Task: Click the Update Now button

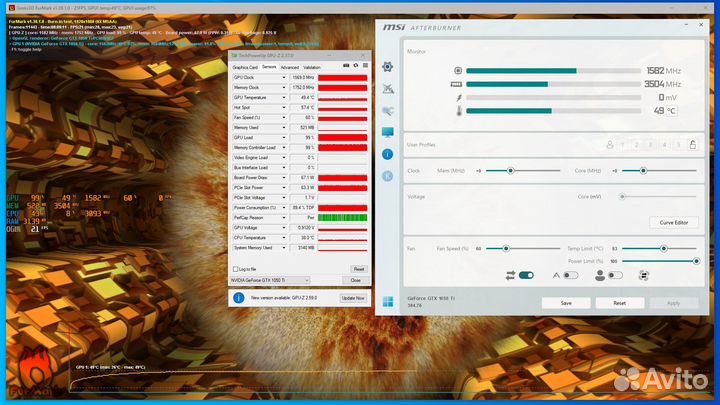Action: coord(353,298)
